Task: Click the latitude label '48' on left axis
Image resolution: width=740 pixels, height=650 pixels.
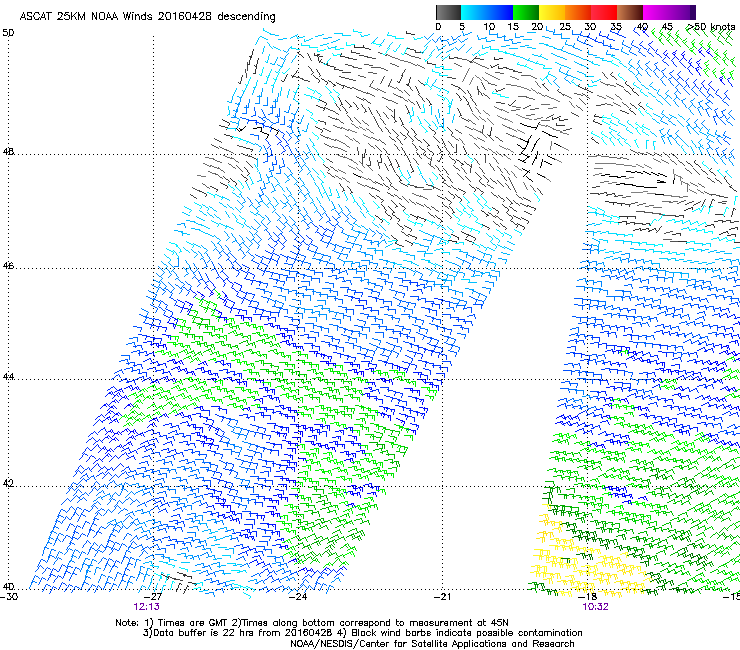Action: click(8, 152)
